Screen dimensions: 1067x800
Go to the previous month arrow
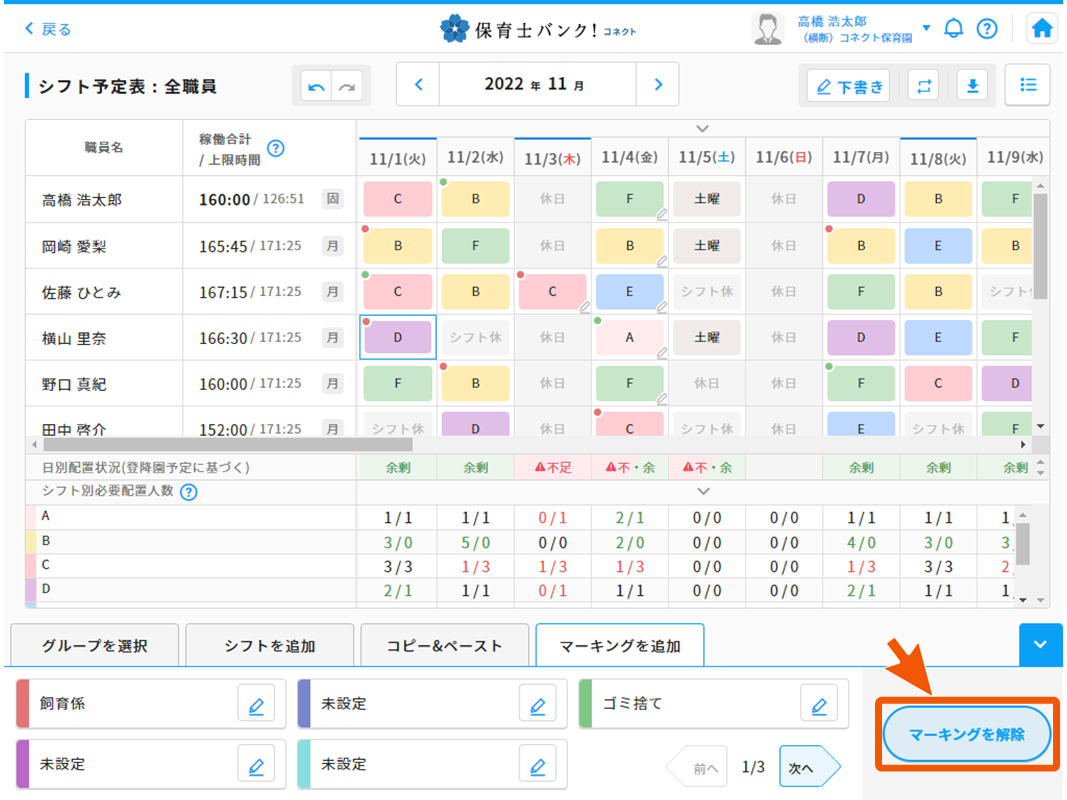(x=419, y=85)
